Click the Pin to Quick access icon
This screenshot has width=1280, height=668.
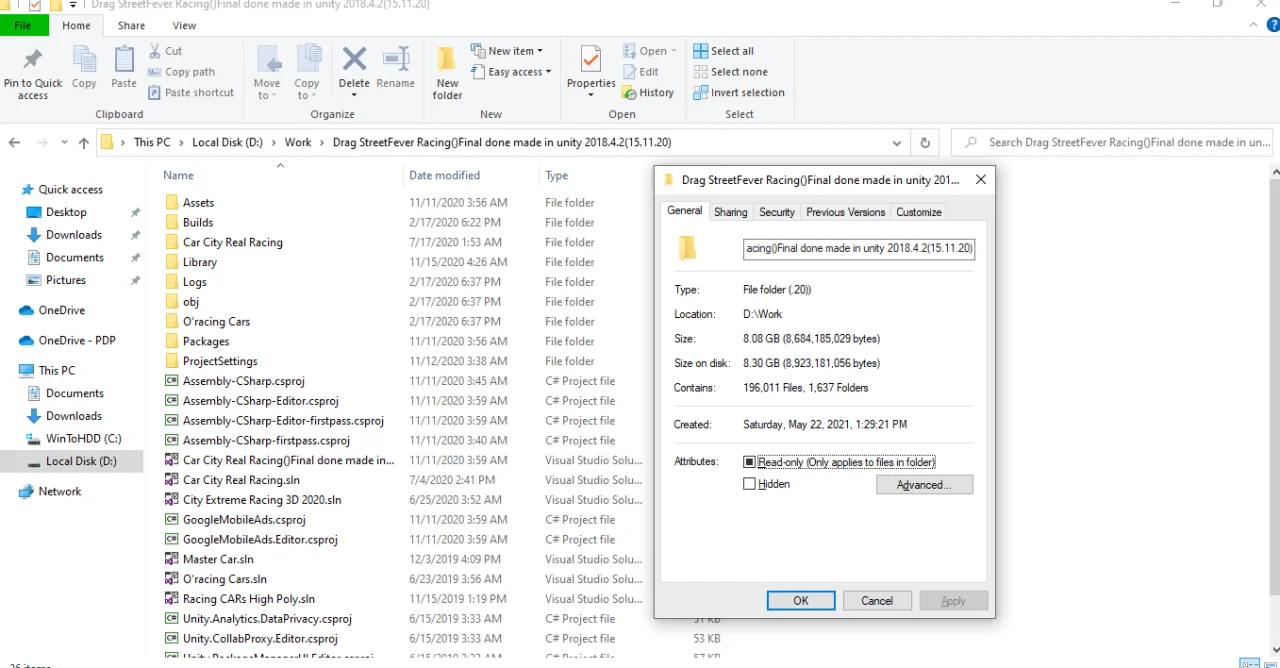pyautogui.click(x=33, y=60)
